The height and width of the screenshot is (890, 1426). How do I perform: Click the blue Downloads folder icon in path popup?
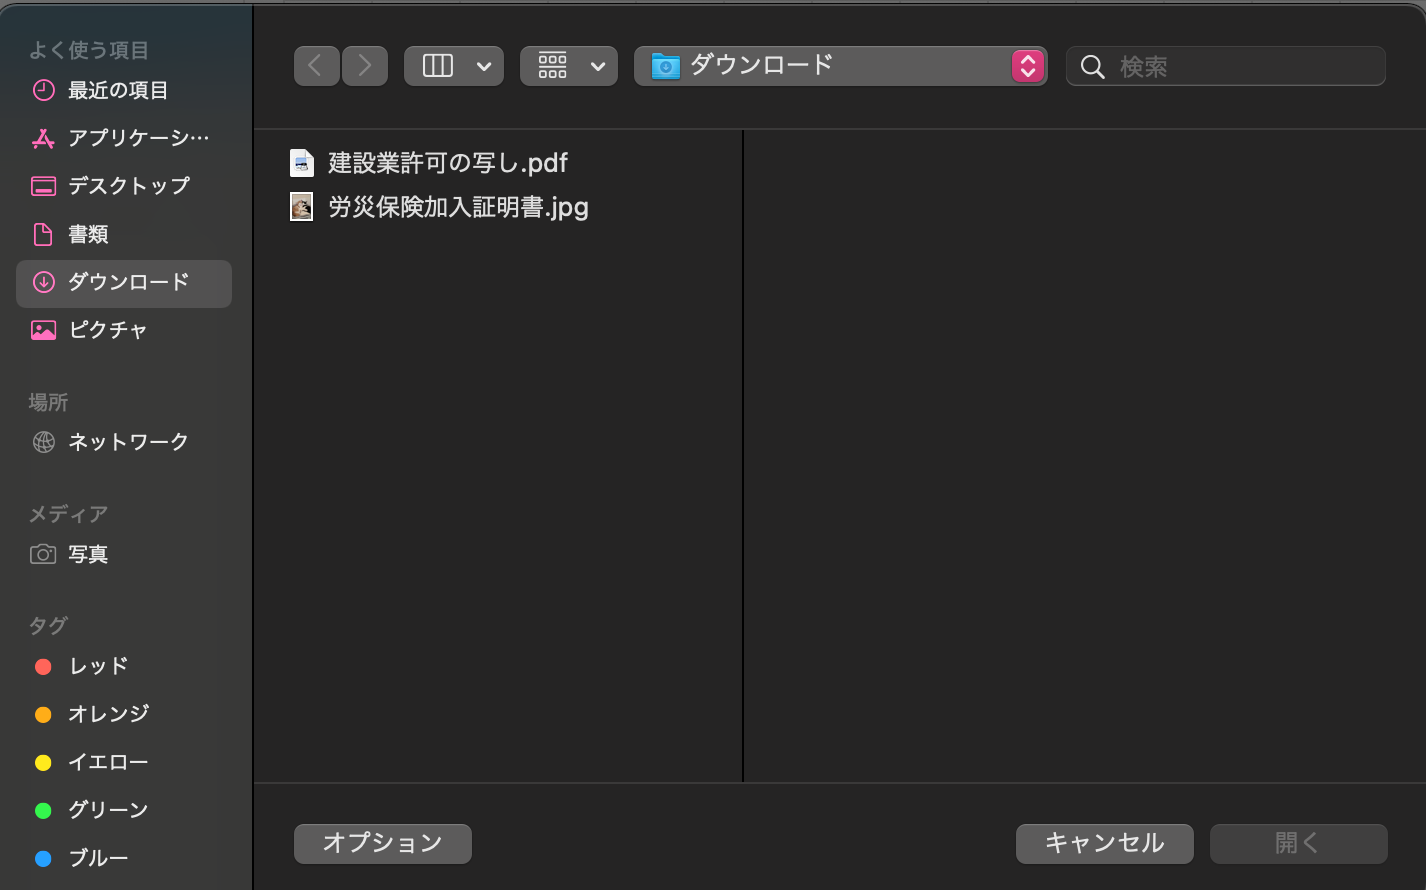pyautogui.click(x=665, y=66)
